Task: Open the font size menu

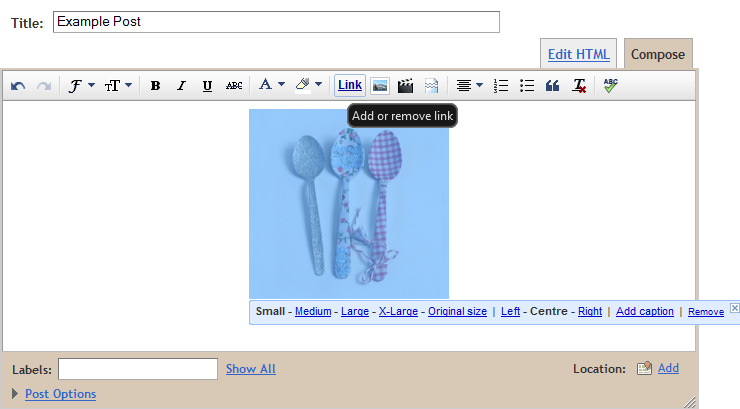Action: click(118, 86)
